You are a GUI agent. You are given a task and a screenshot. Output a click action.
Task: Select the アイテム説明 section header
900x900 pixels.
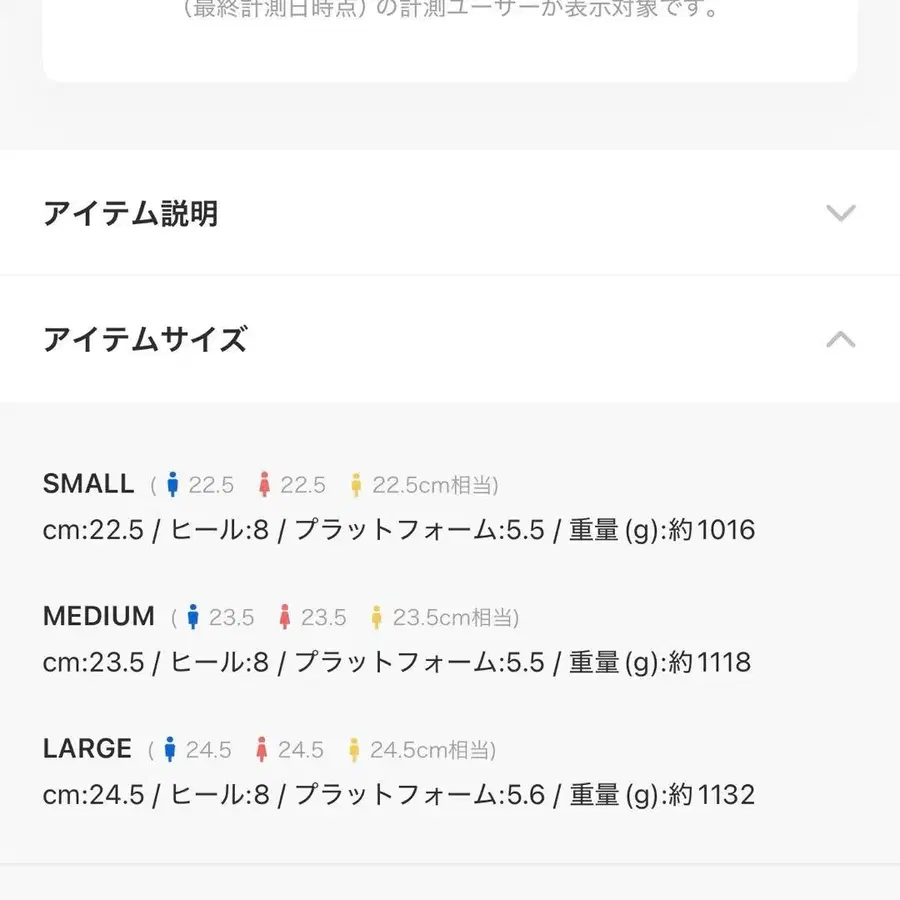[131, 213]
